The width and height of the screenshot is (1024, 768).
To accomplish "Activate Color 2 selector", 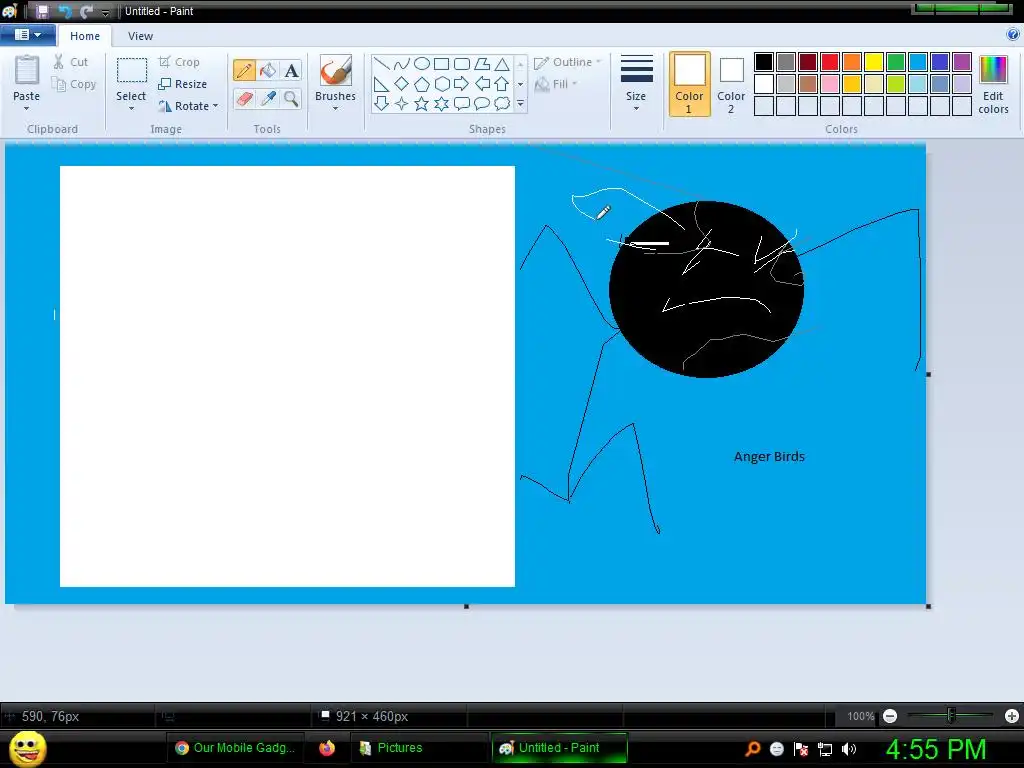I will (x=731, y=84).
